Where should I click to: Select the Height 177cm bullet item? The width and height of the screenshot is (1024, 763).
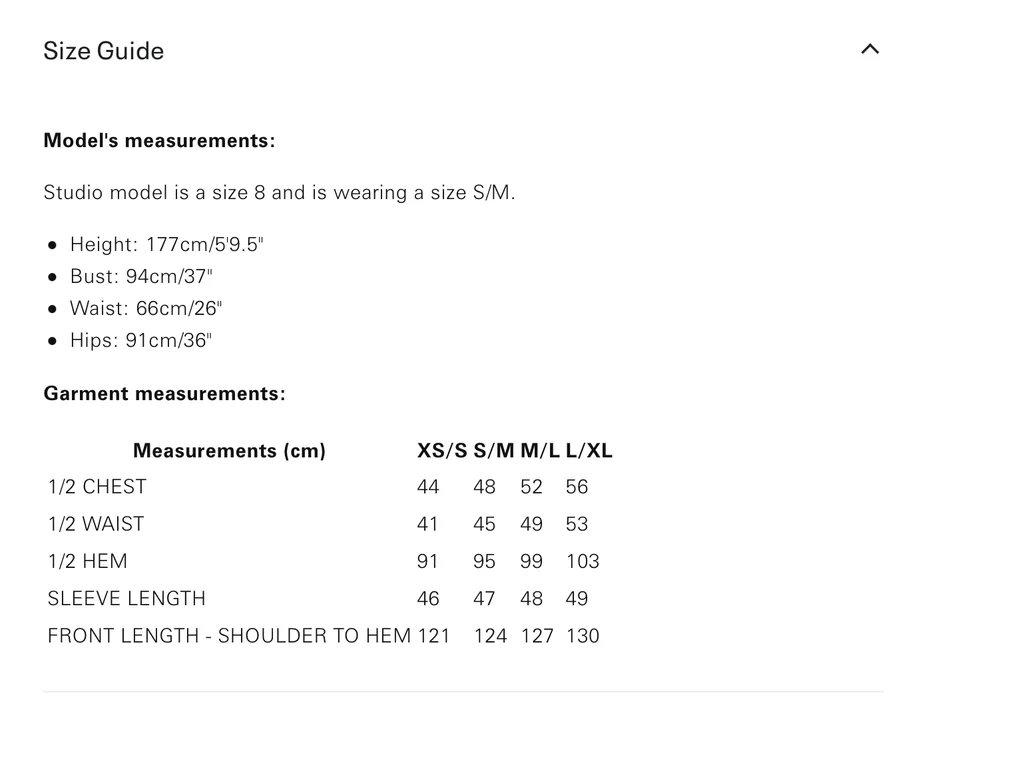click(x=166, y=244)
